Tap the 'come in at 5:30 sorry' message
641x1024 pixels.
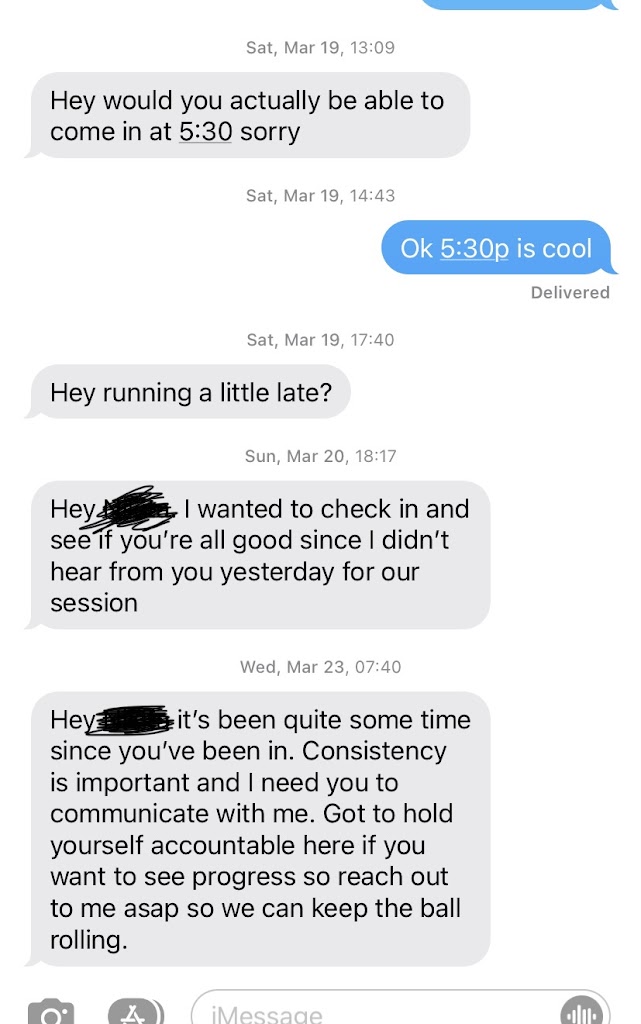pyautogui.click(x=247, y=116)
